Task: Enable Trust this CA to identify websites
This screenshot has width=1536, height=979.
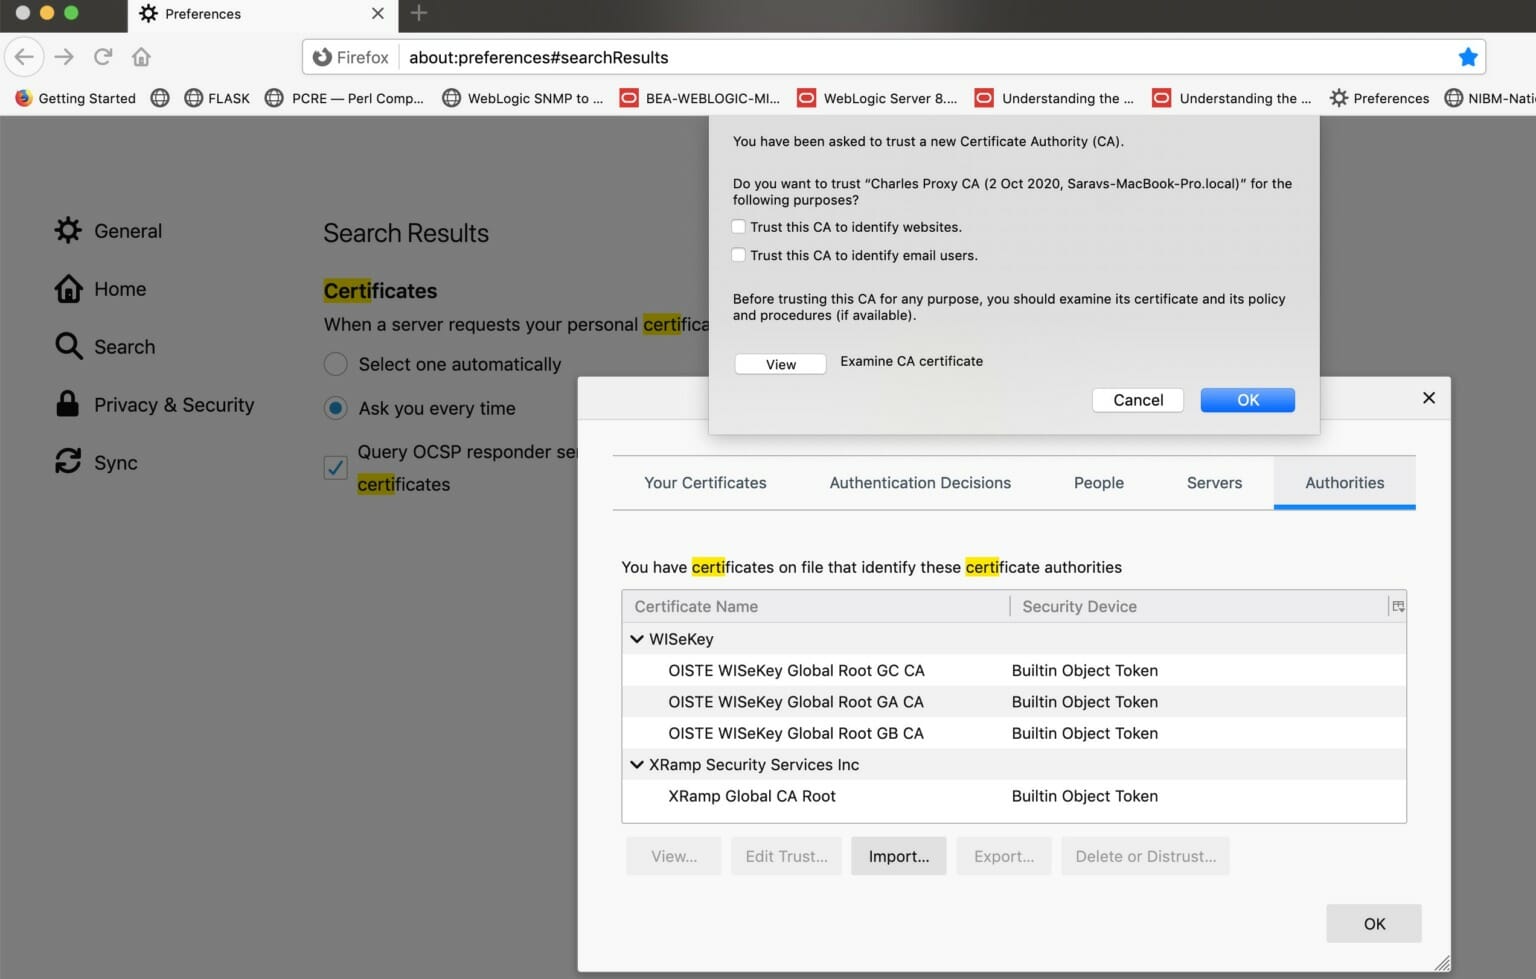Action: 738,226
